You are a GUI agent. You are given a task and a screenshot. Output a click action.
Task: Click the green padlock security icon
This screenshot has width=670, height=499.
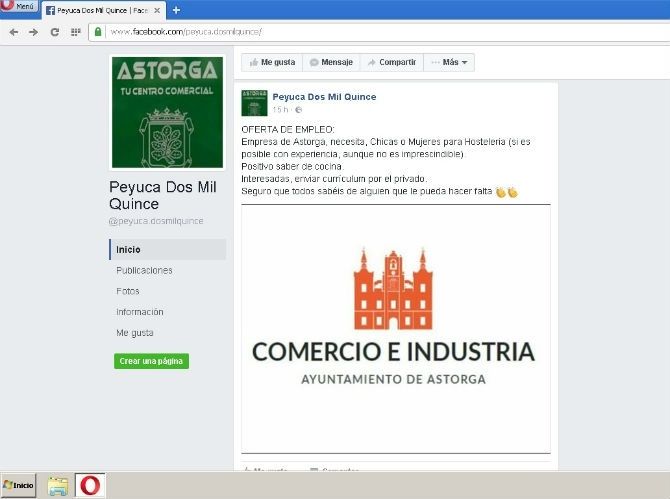98,32
